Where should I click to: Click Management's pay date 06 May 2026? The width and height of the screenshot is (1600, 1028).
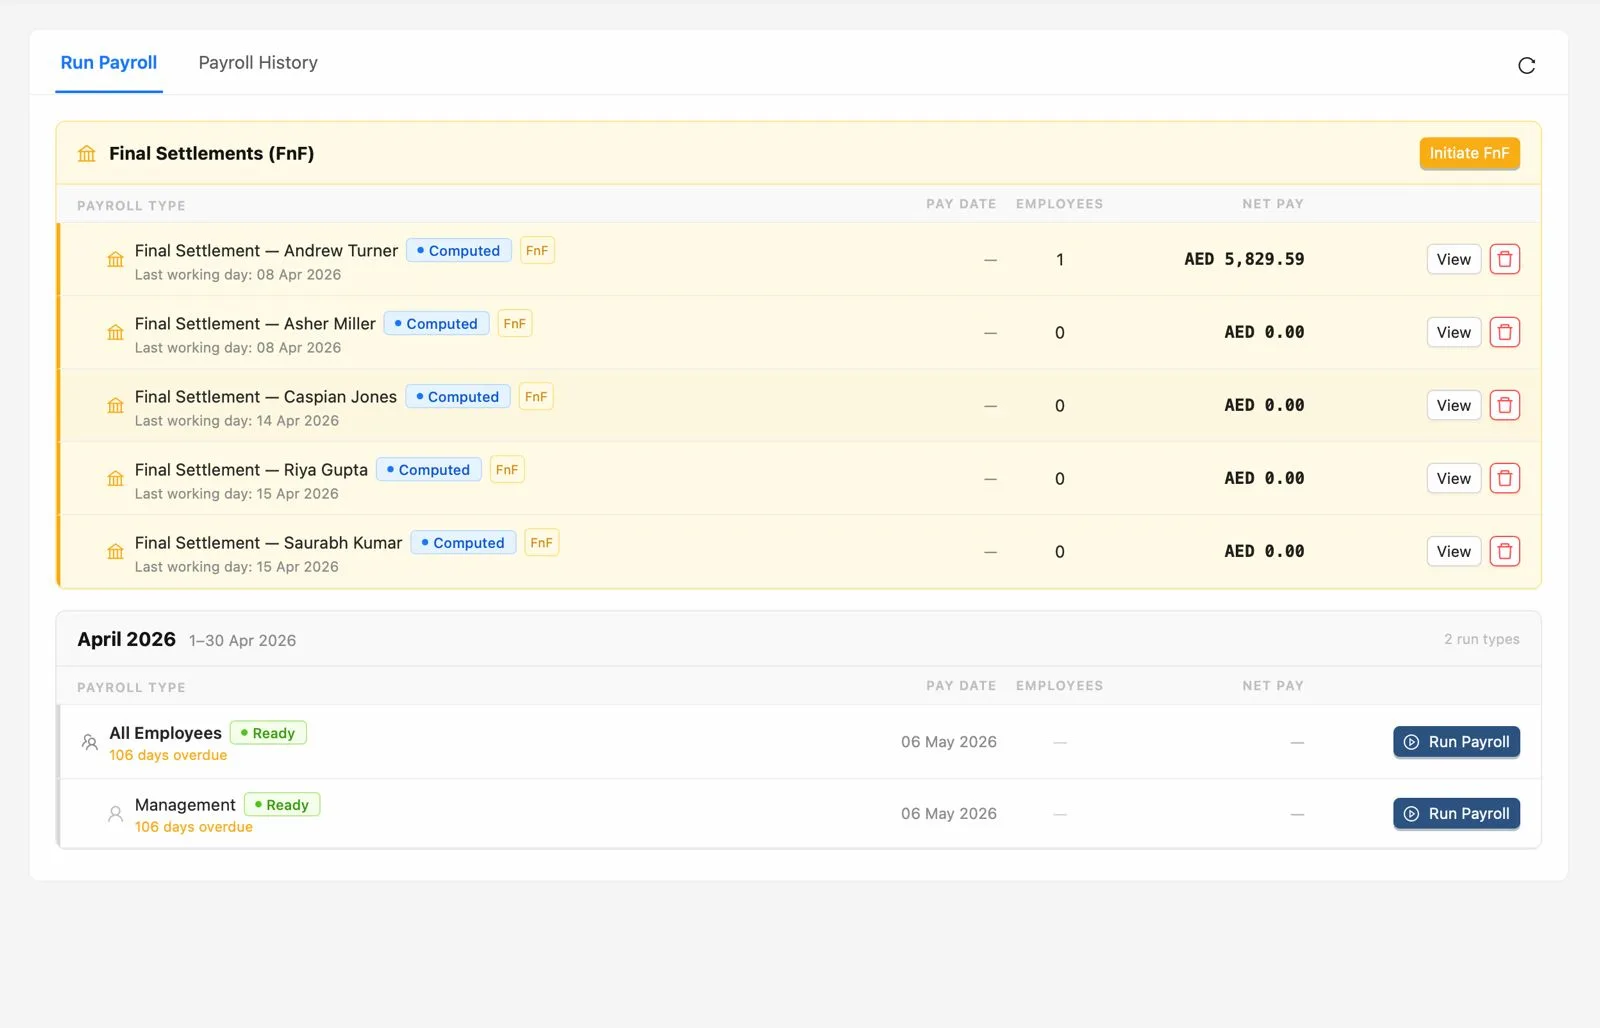[949, 814]
